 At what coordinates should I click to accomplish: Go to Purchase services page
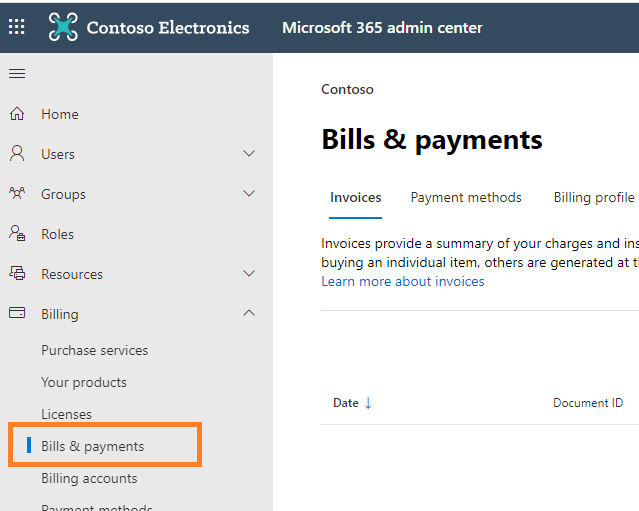[x=94, y=350]
